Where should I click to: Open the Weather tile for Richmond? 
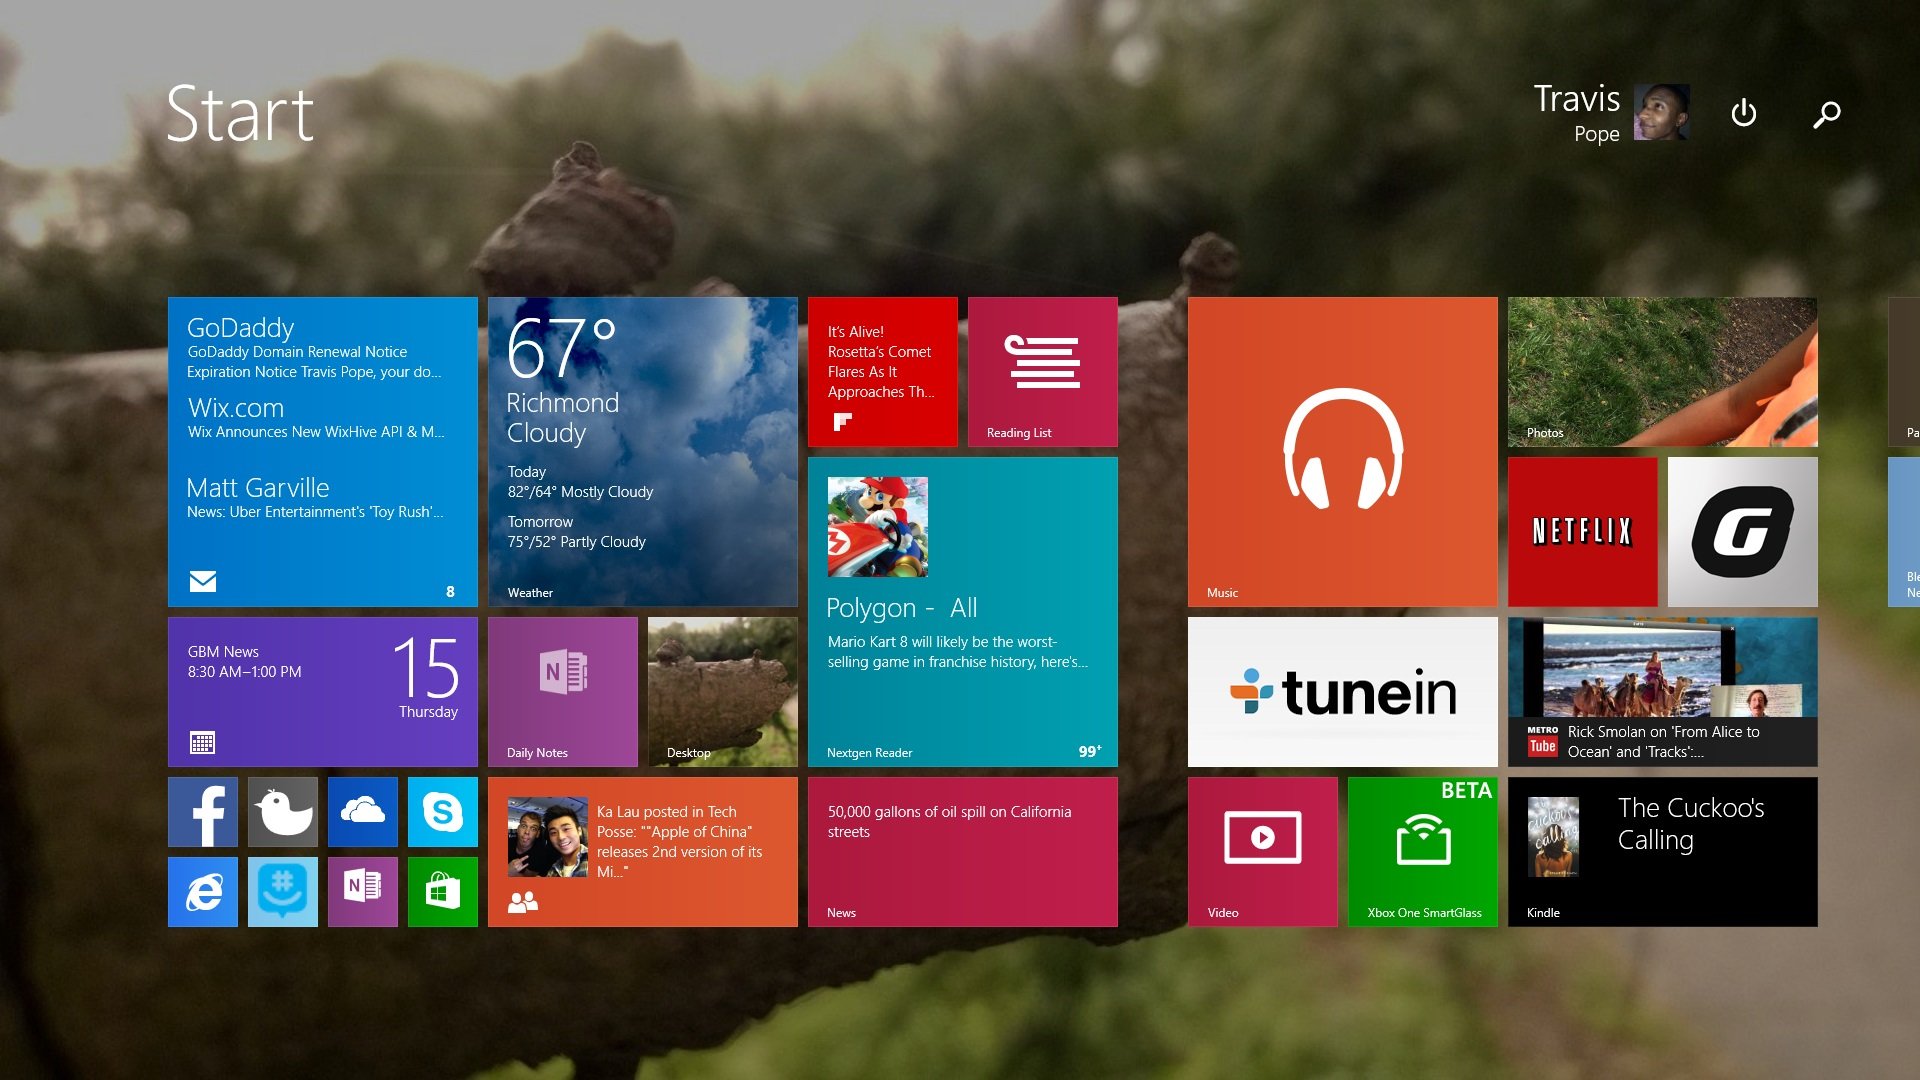click(642, 452)
